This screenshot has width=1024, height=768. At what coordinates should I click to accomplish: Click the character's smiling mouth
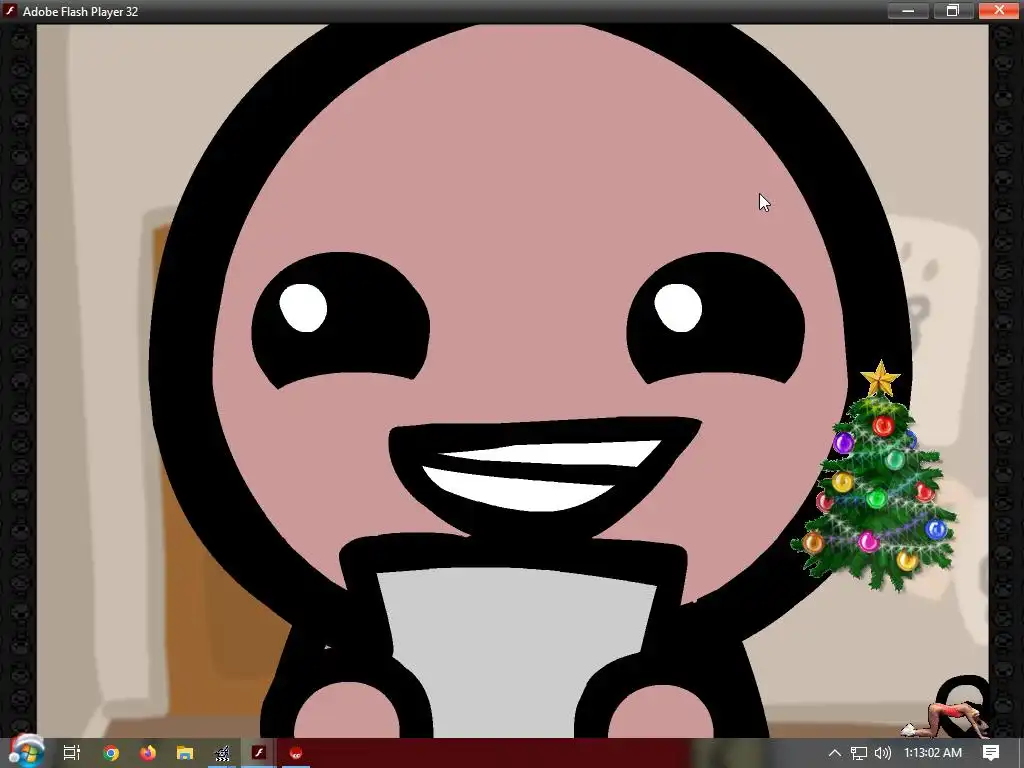[545, 475]
